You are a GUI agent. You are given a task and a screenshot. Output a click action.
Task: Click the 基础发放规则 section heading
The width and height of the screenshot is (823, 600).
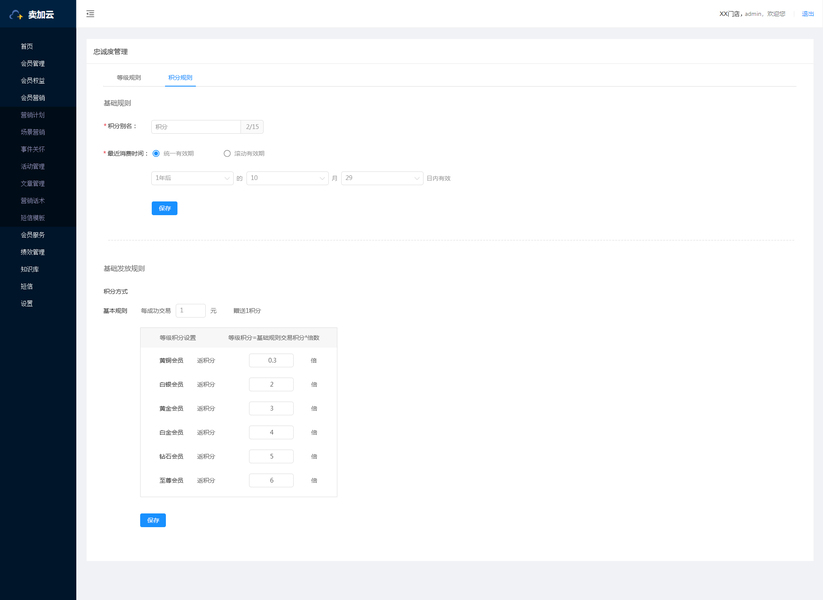coord(124,268)
